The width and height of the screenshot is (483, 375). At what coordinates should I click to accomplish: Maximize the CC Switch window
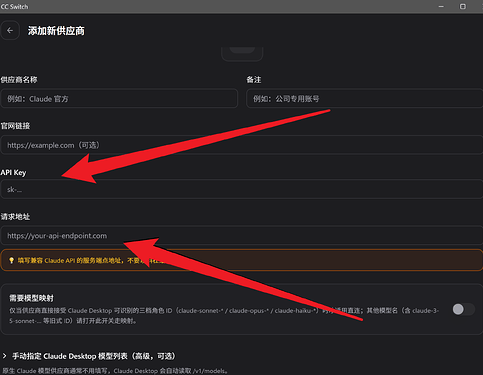[463, 6]
